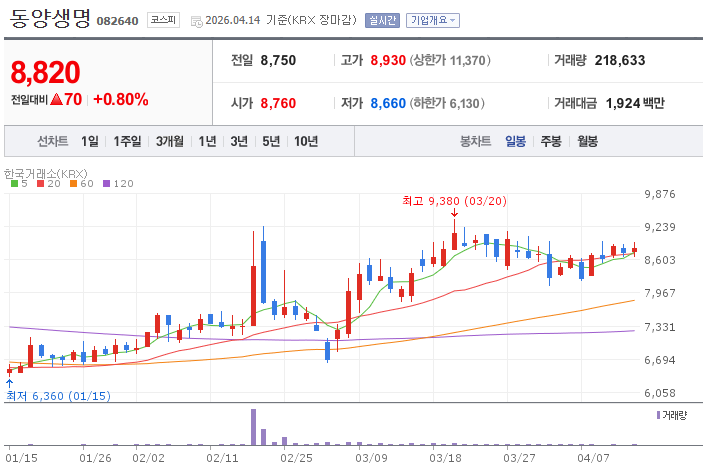This screenshot has width=703, height=474.
Task: Click the upper limit 상한가 11,370 text
Action: tap(450, 60)
